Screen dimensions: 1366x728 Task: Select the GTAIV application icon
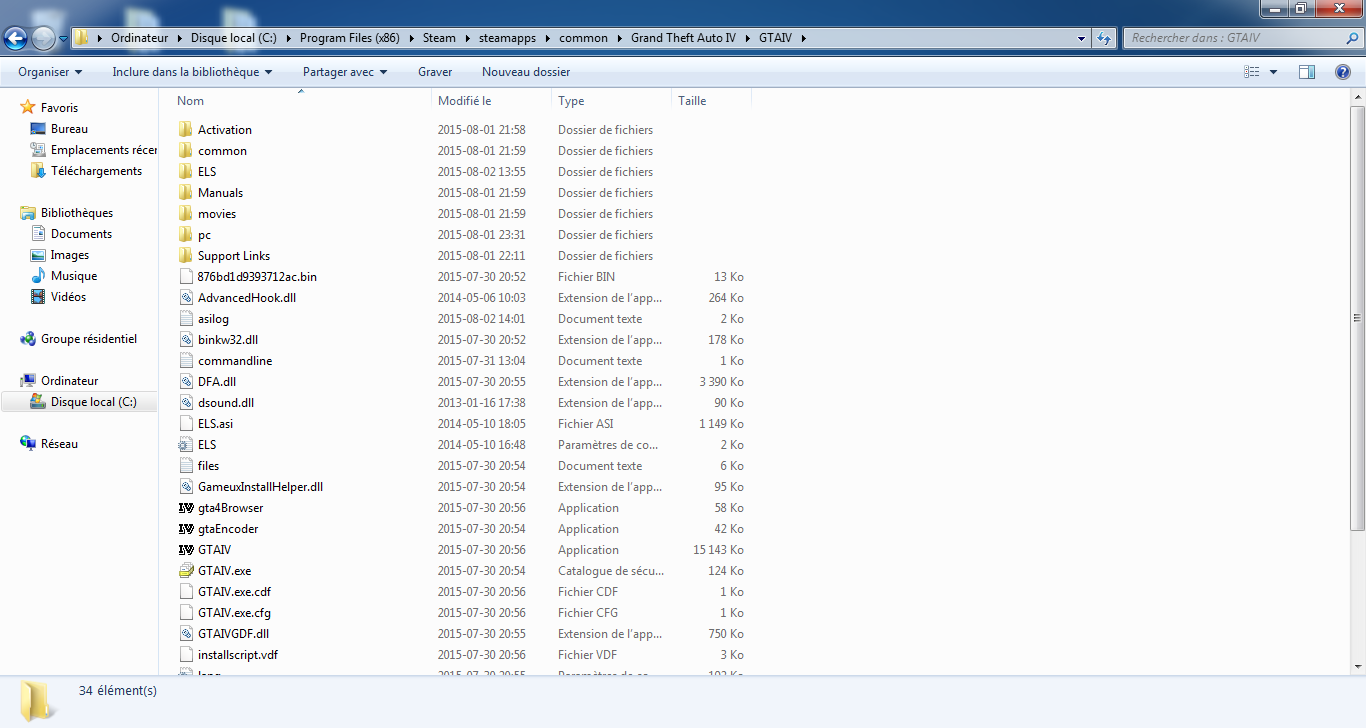185,550
